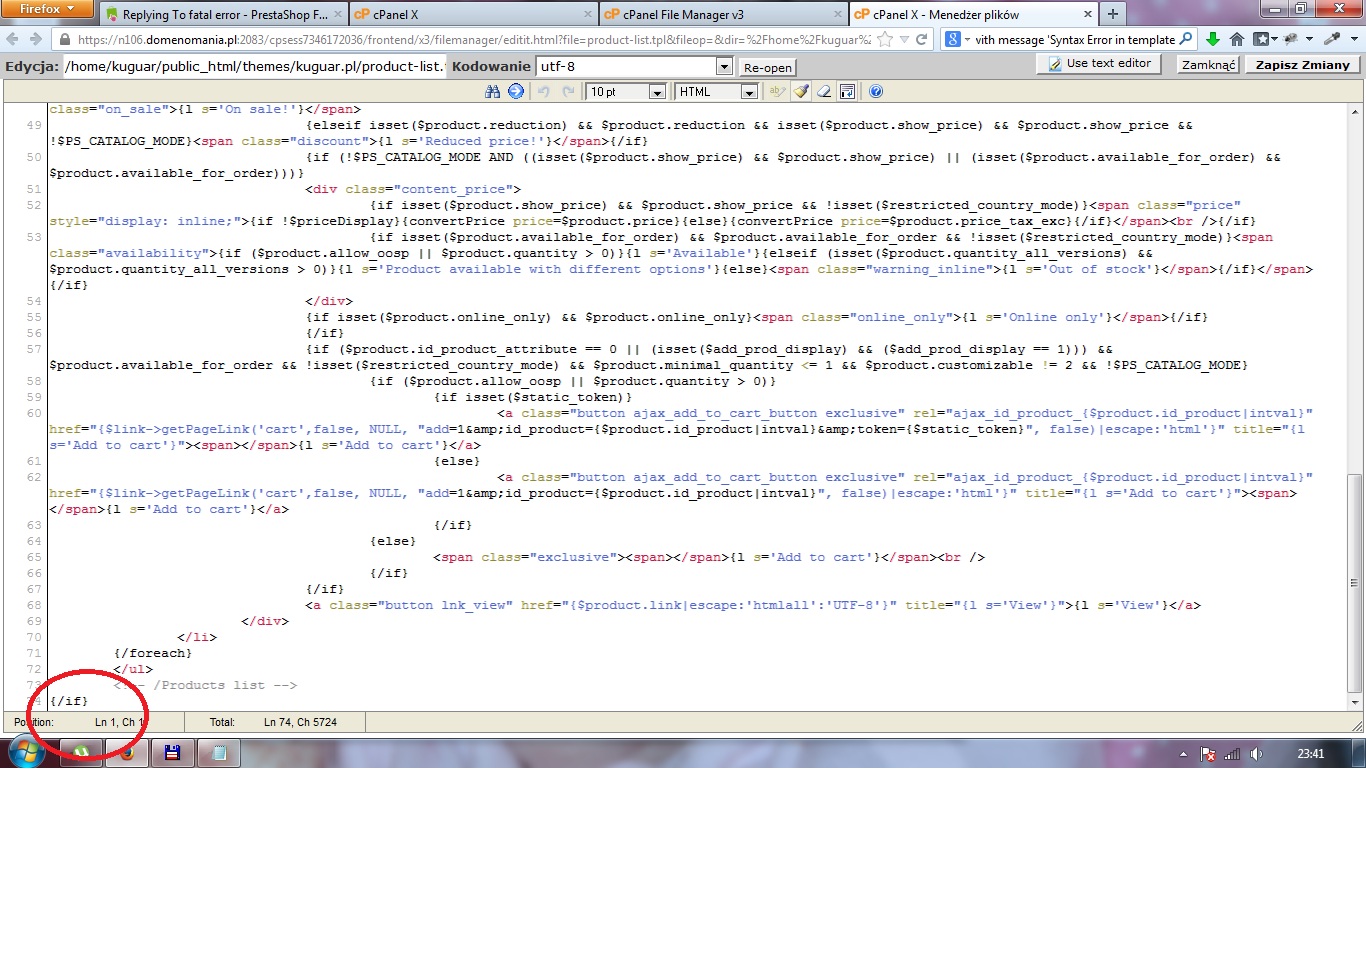Screen dimensions: 1366x958
Task: Open the HTML syntax dropdown
Action: pos(748,92)
